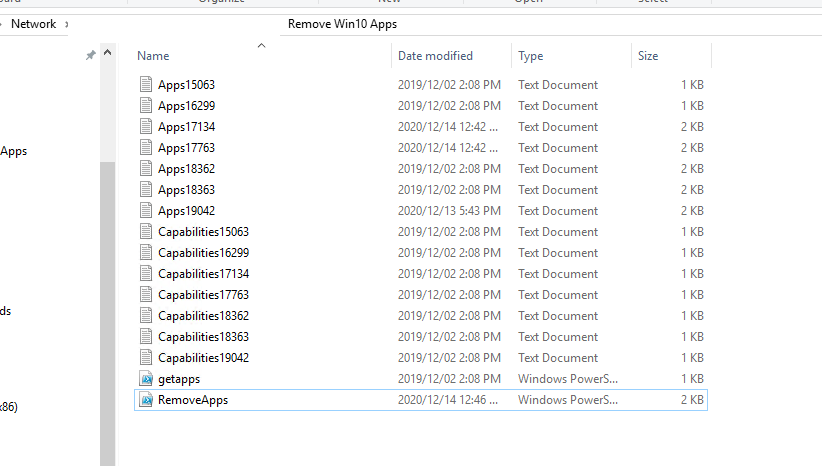Click Remove Win10 Apps in address path

[x=334, y=23]
